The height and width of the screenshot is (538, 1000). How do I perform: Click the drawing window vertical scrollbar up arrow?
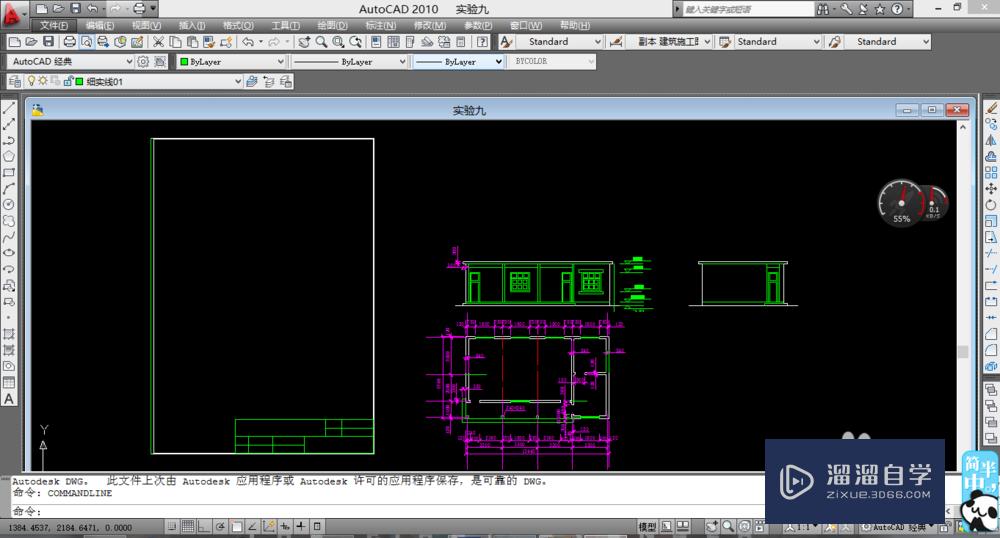coord(963,127)
